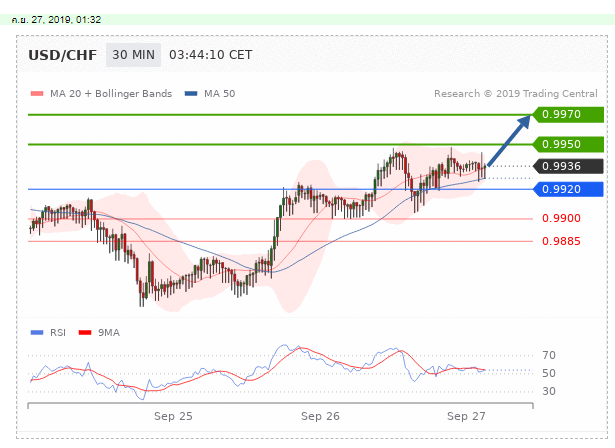Click the red 9MA legend swatch
The width and height of the screenshot is (615, 448).
click(85, 333)
